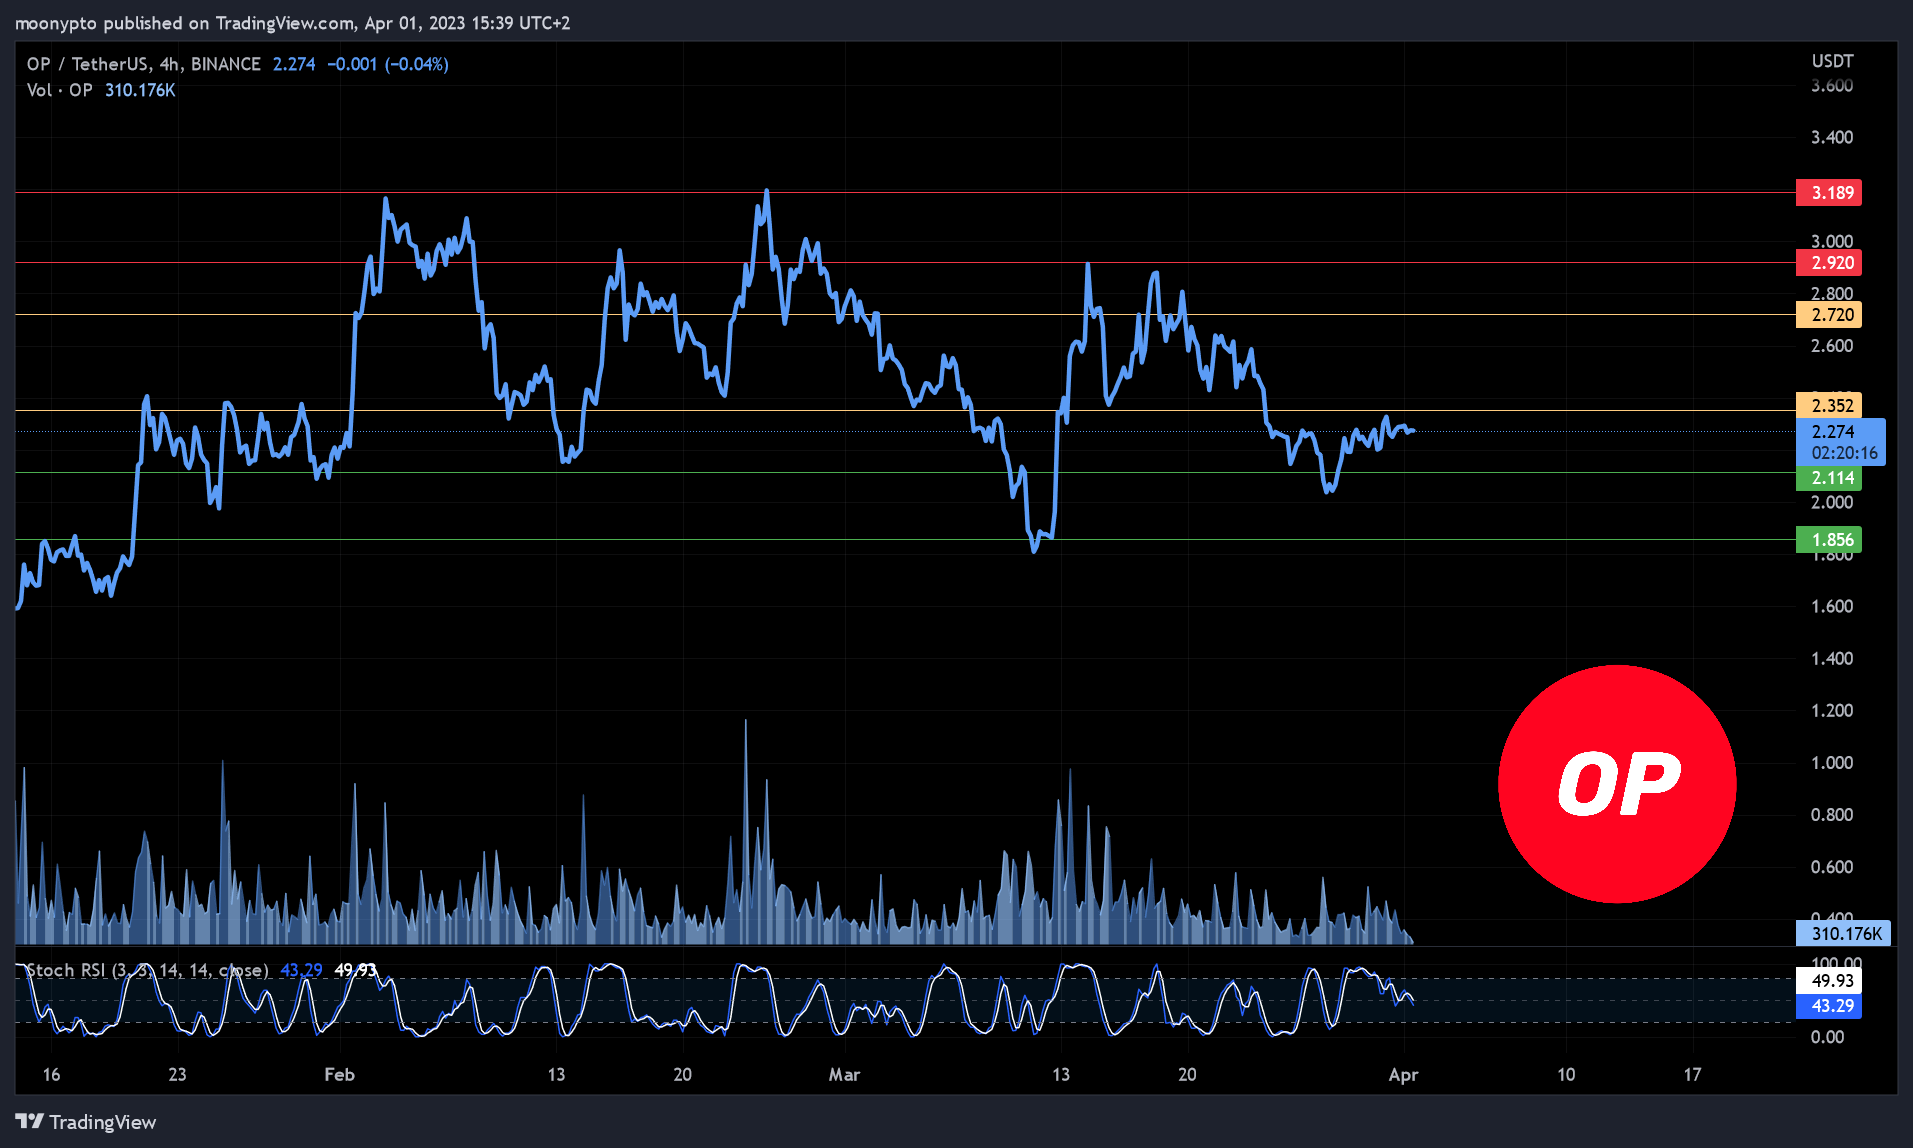The image size is (1913, 1148).
Task: Click the USDT currency label
Action: (1832, 61)
